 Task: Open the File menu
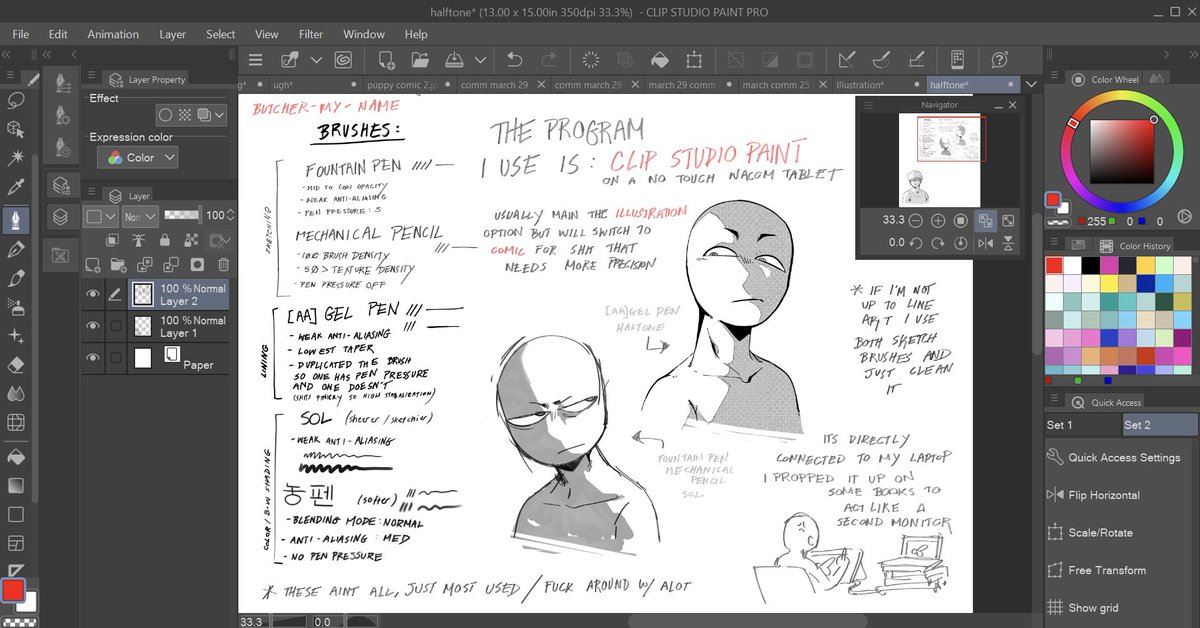pos(21,34)
